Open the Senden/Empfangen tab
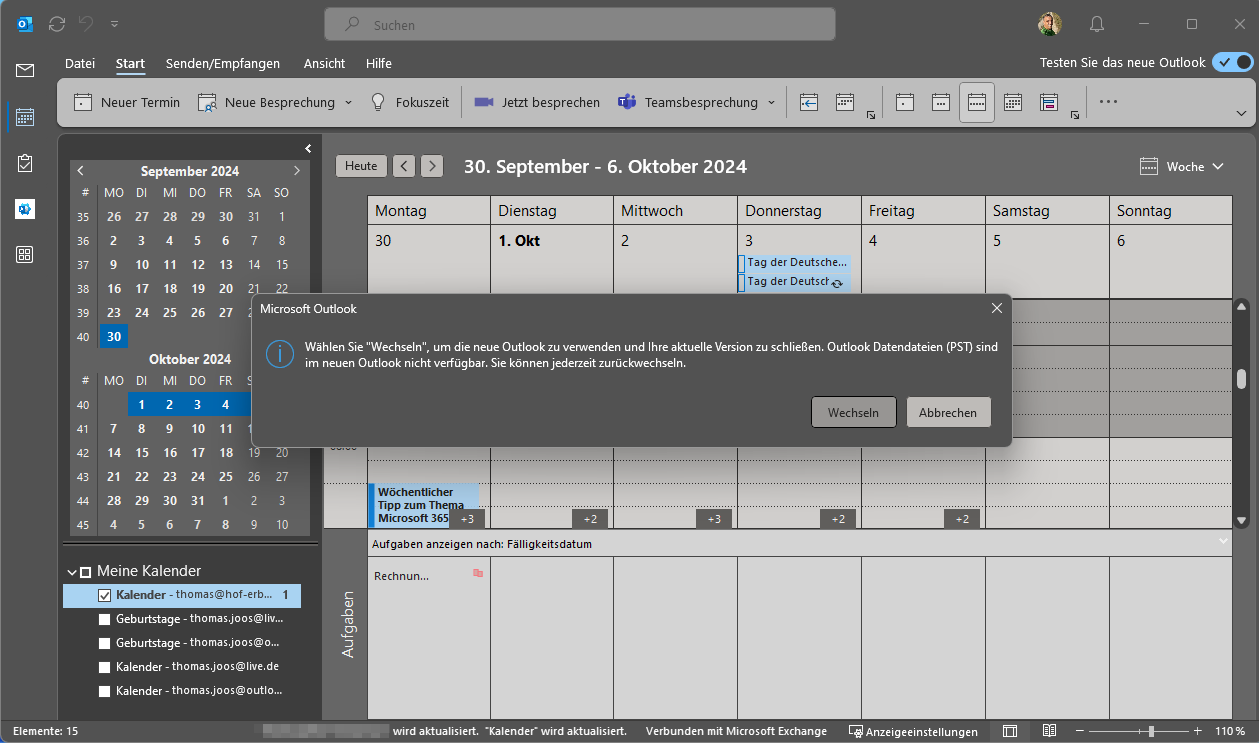1259x743 pixels. click(x=223, y=63)
